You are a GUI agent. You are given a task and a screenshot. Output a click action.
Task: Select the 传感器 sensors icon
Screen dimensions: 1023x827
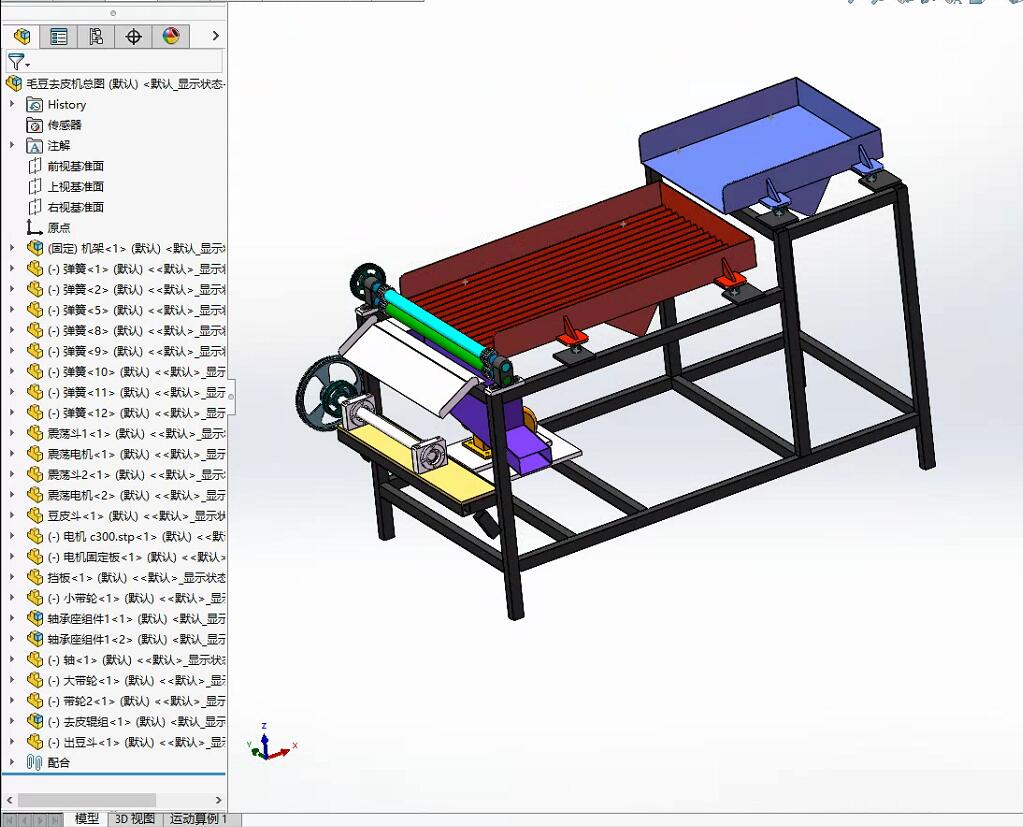coord(35,125)
